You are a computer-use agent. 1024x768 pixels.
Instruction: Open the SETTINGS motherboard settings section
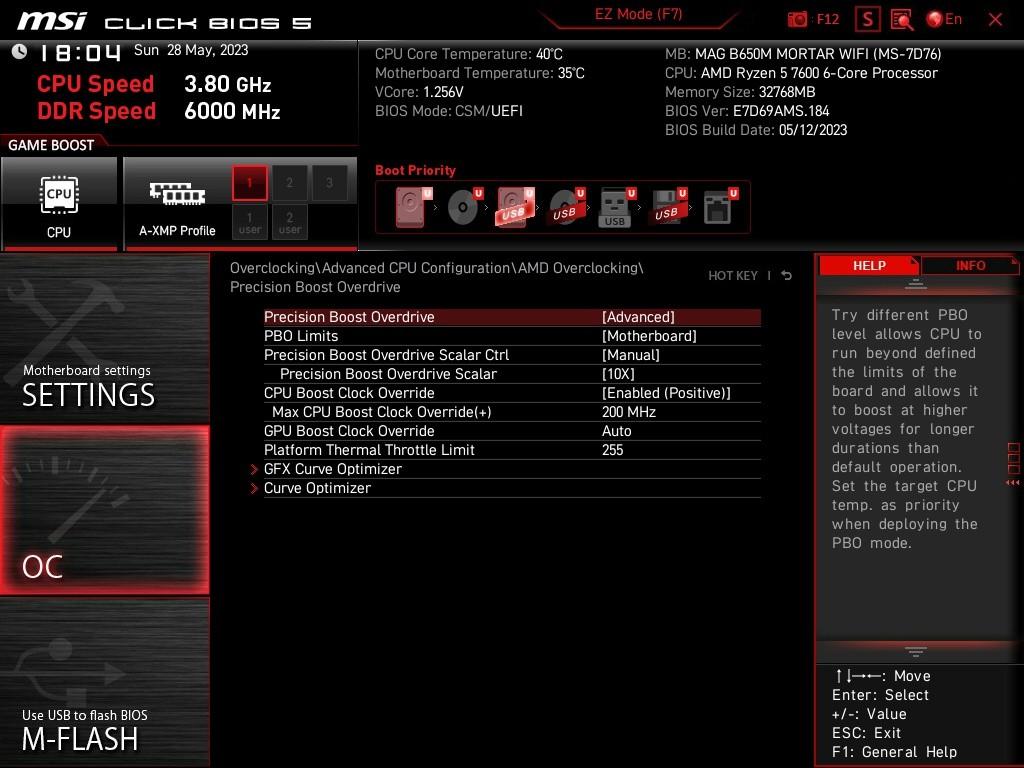104,338
